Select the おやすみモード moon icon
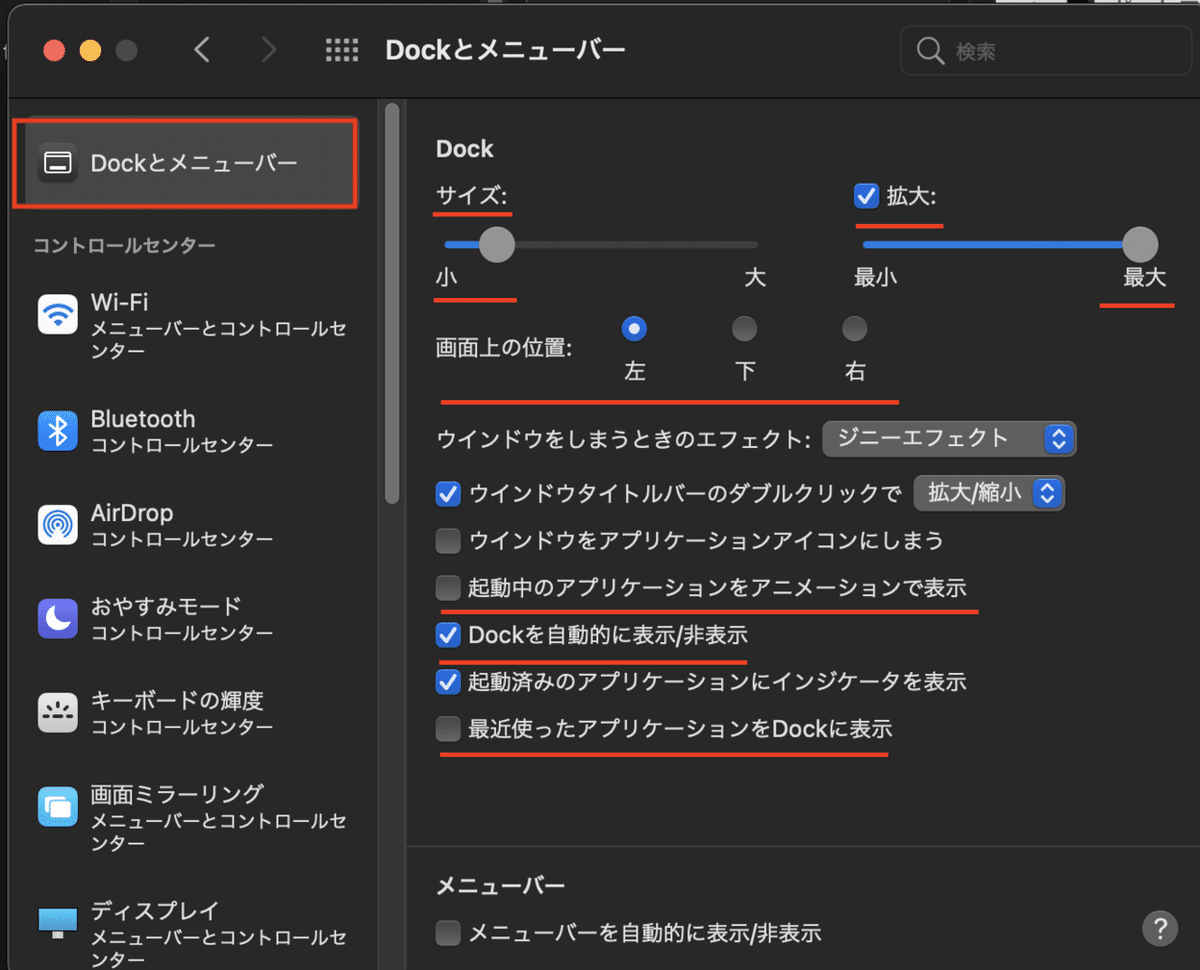Viewport: 1200px width, 970px height. coord(57,617)
